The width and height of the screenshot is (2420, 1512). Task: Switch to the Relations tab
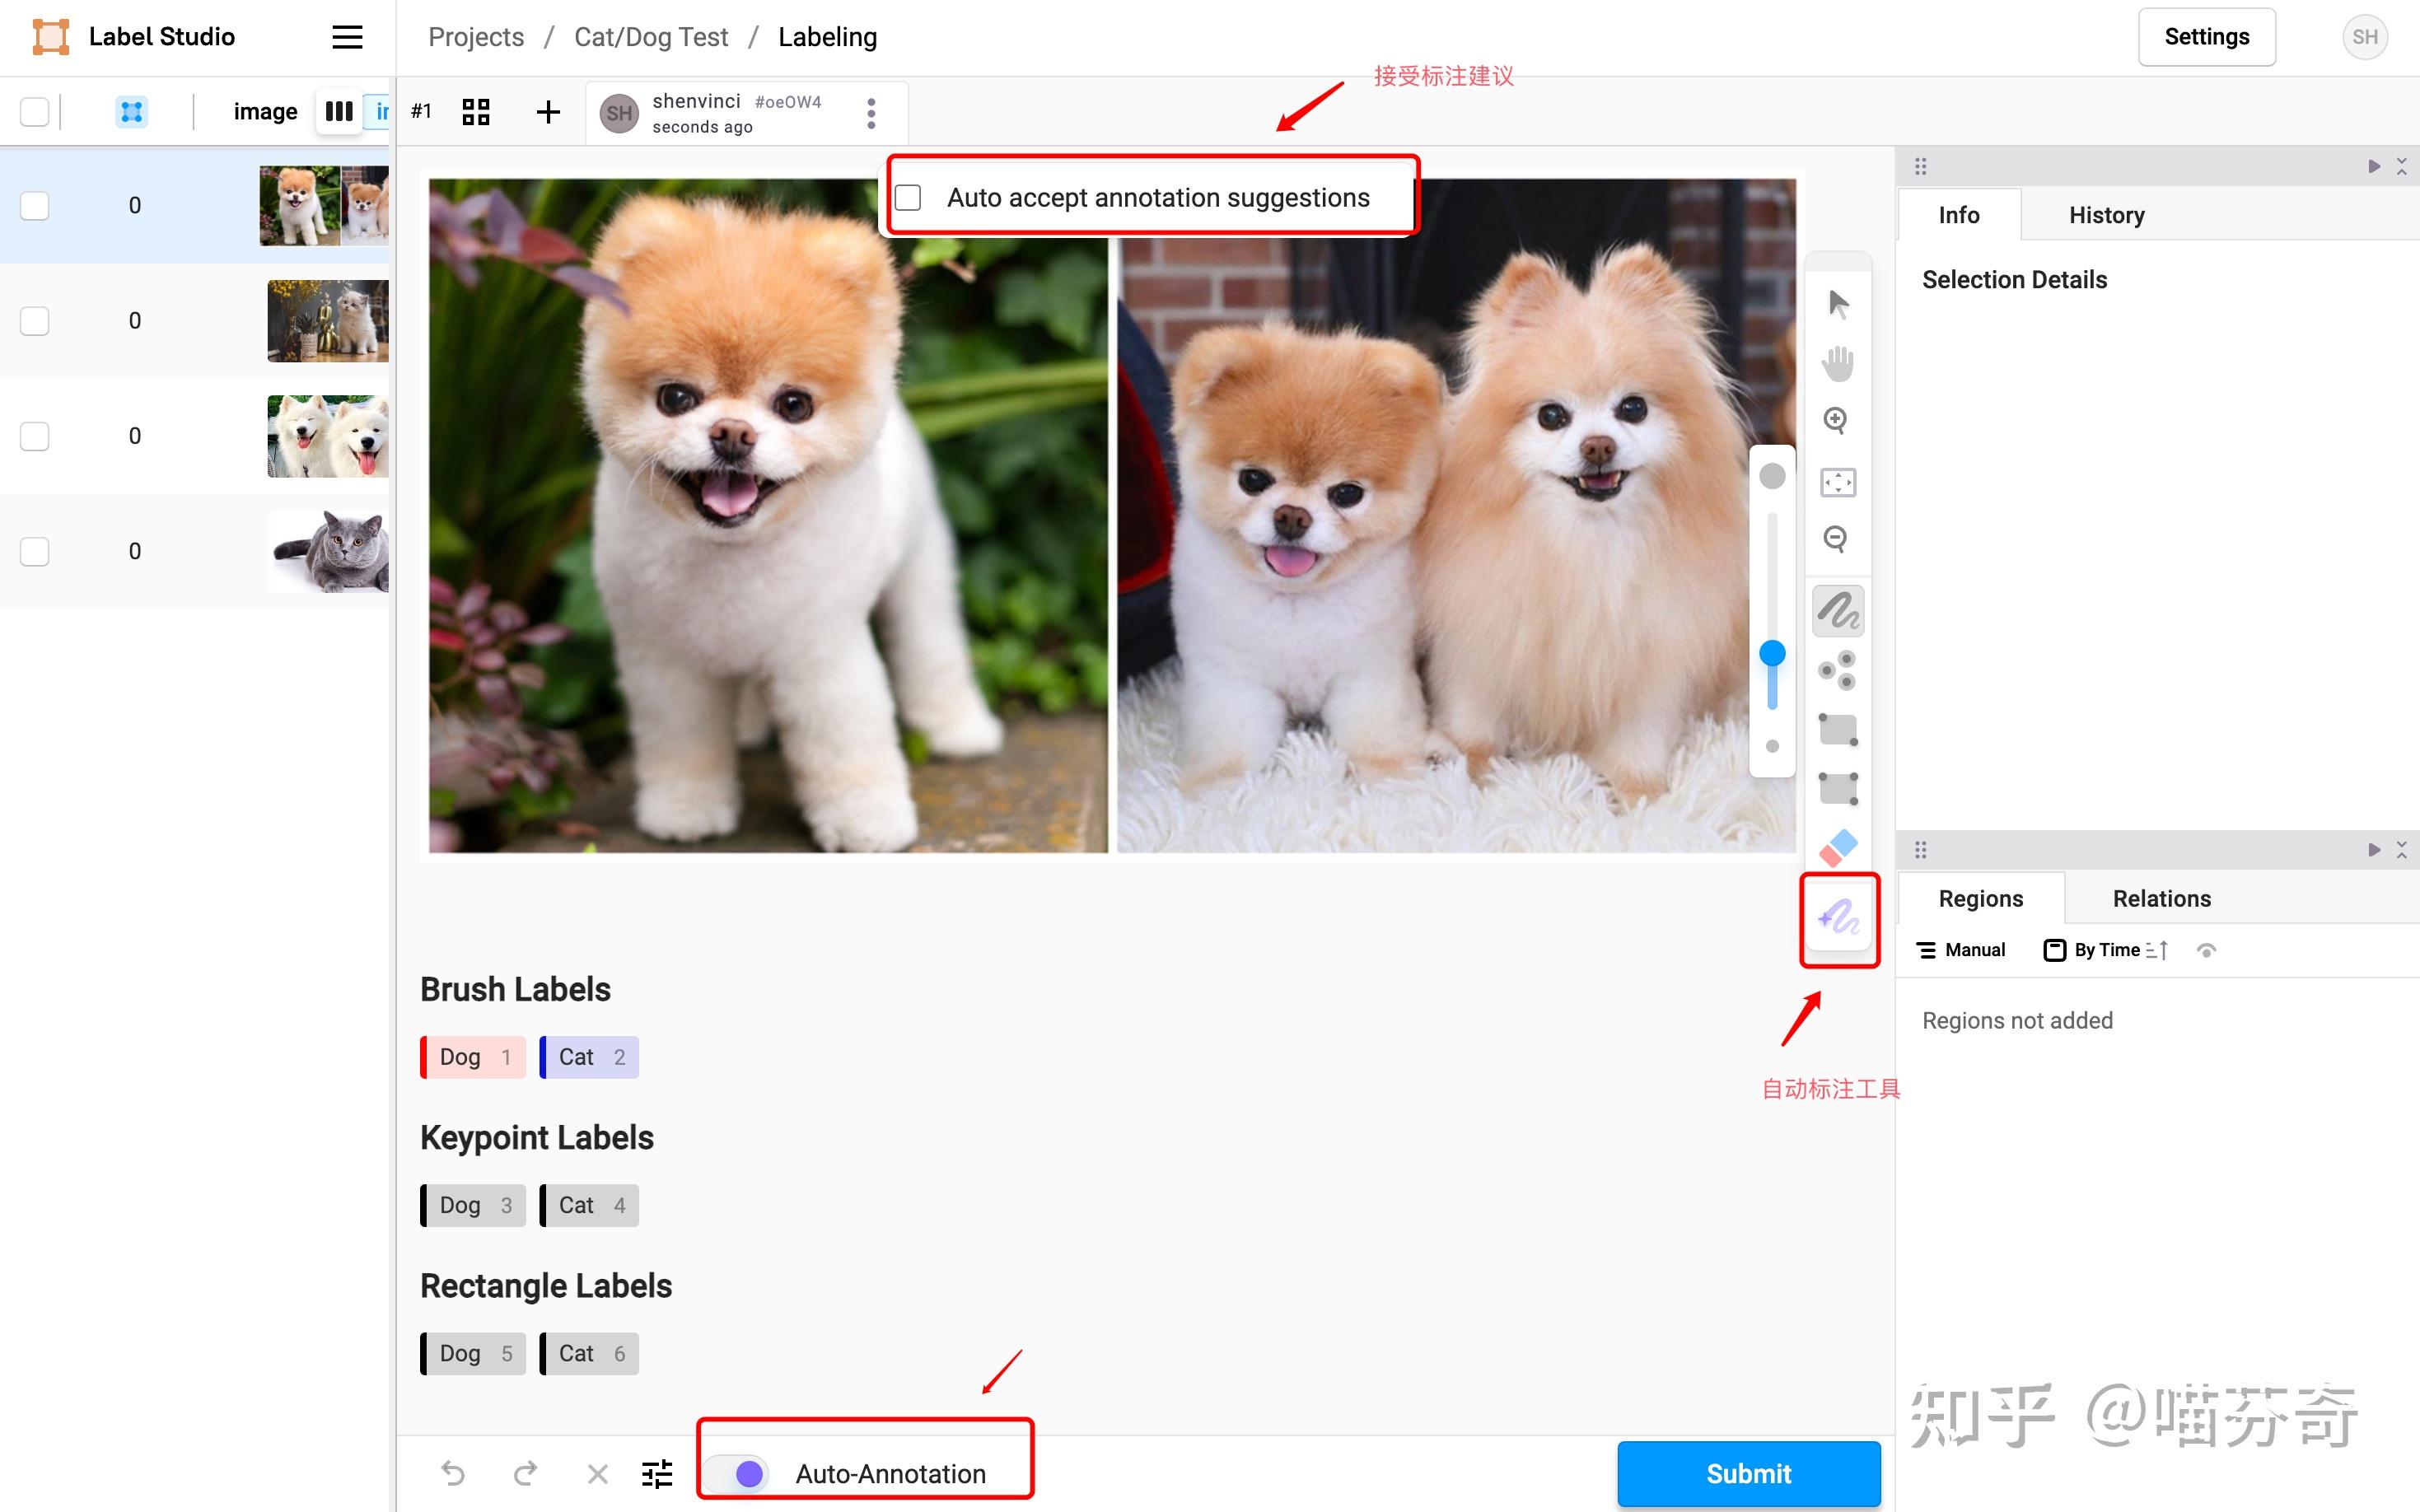(x=2161, y=898)
